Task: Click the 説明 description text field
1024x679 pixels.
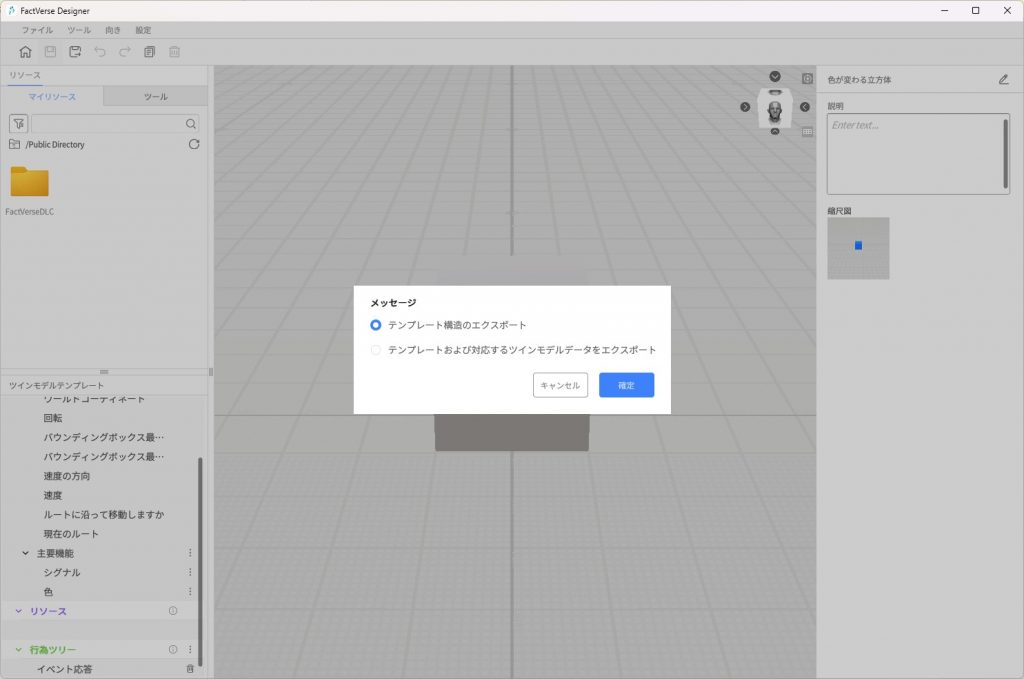Action: coord(915,153)
